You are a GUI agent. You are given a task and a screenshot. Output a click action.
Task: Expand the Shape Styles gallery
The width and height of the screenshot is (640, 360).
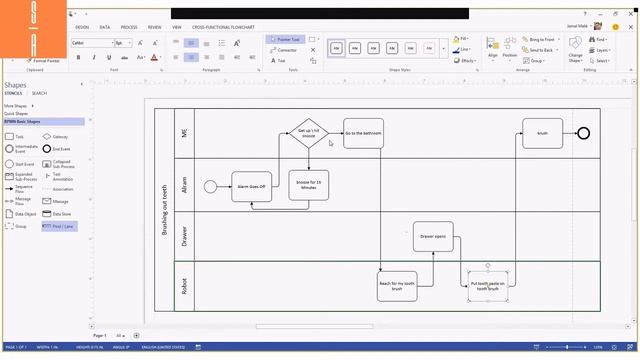pyautogui.click(x=443, y=49)
